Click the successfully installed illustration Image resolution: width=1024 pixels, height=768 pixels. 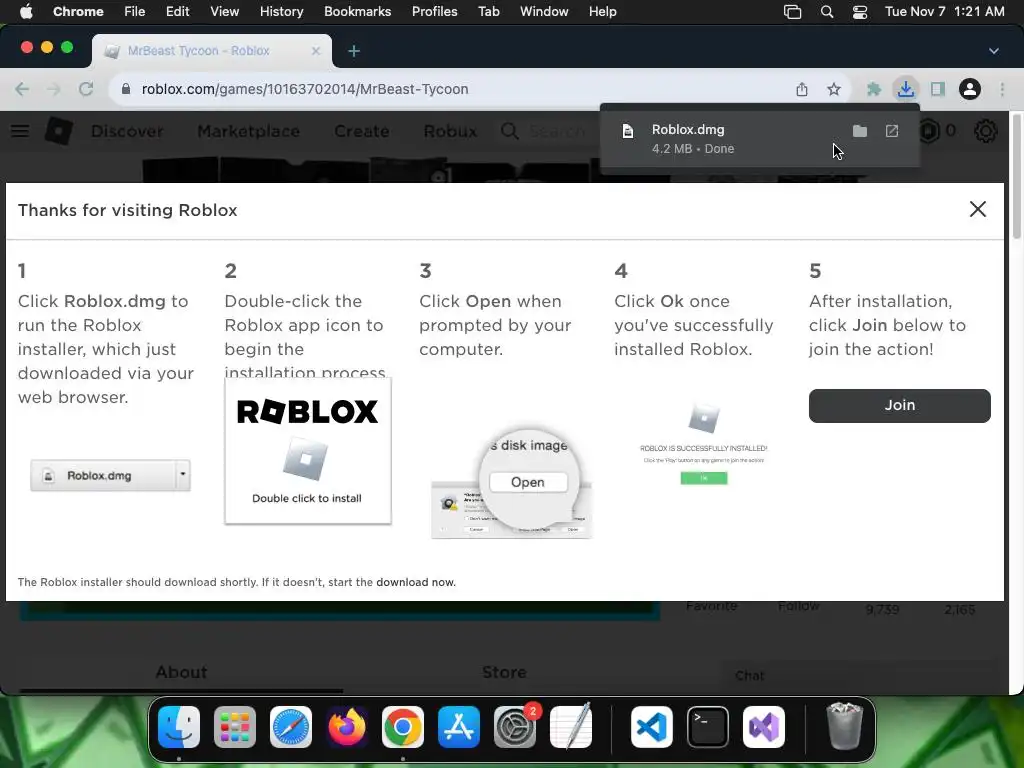[x=703, y=444]
